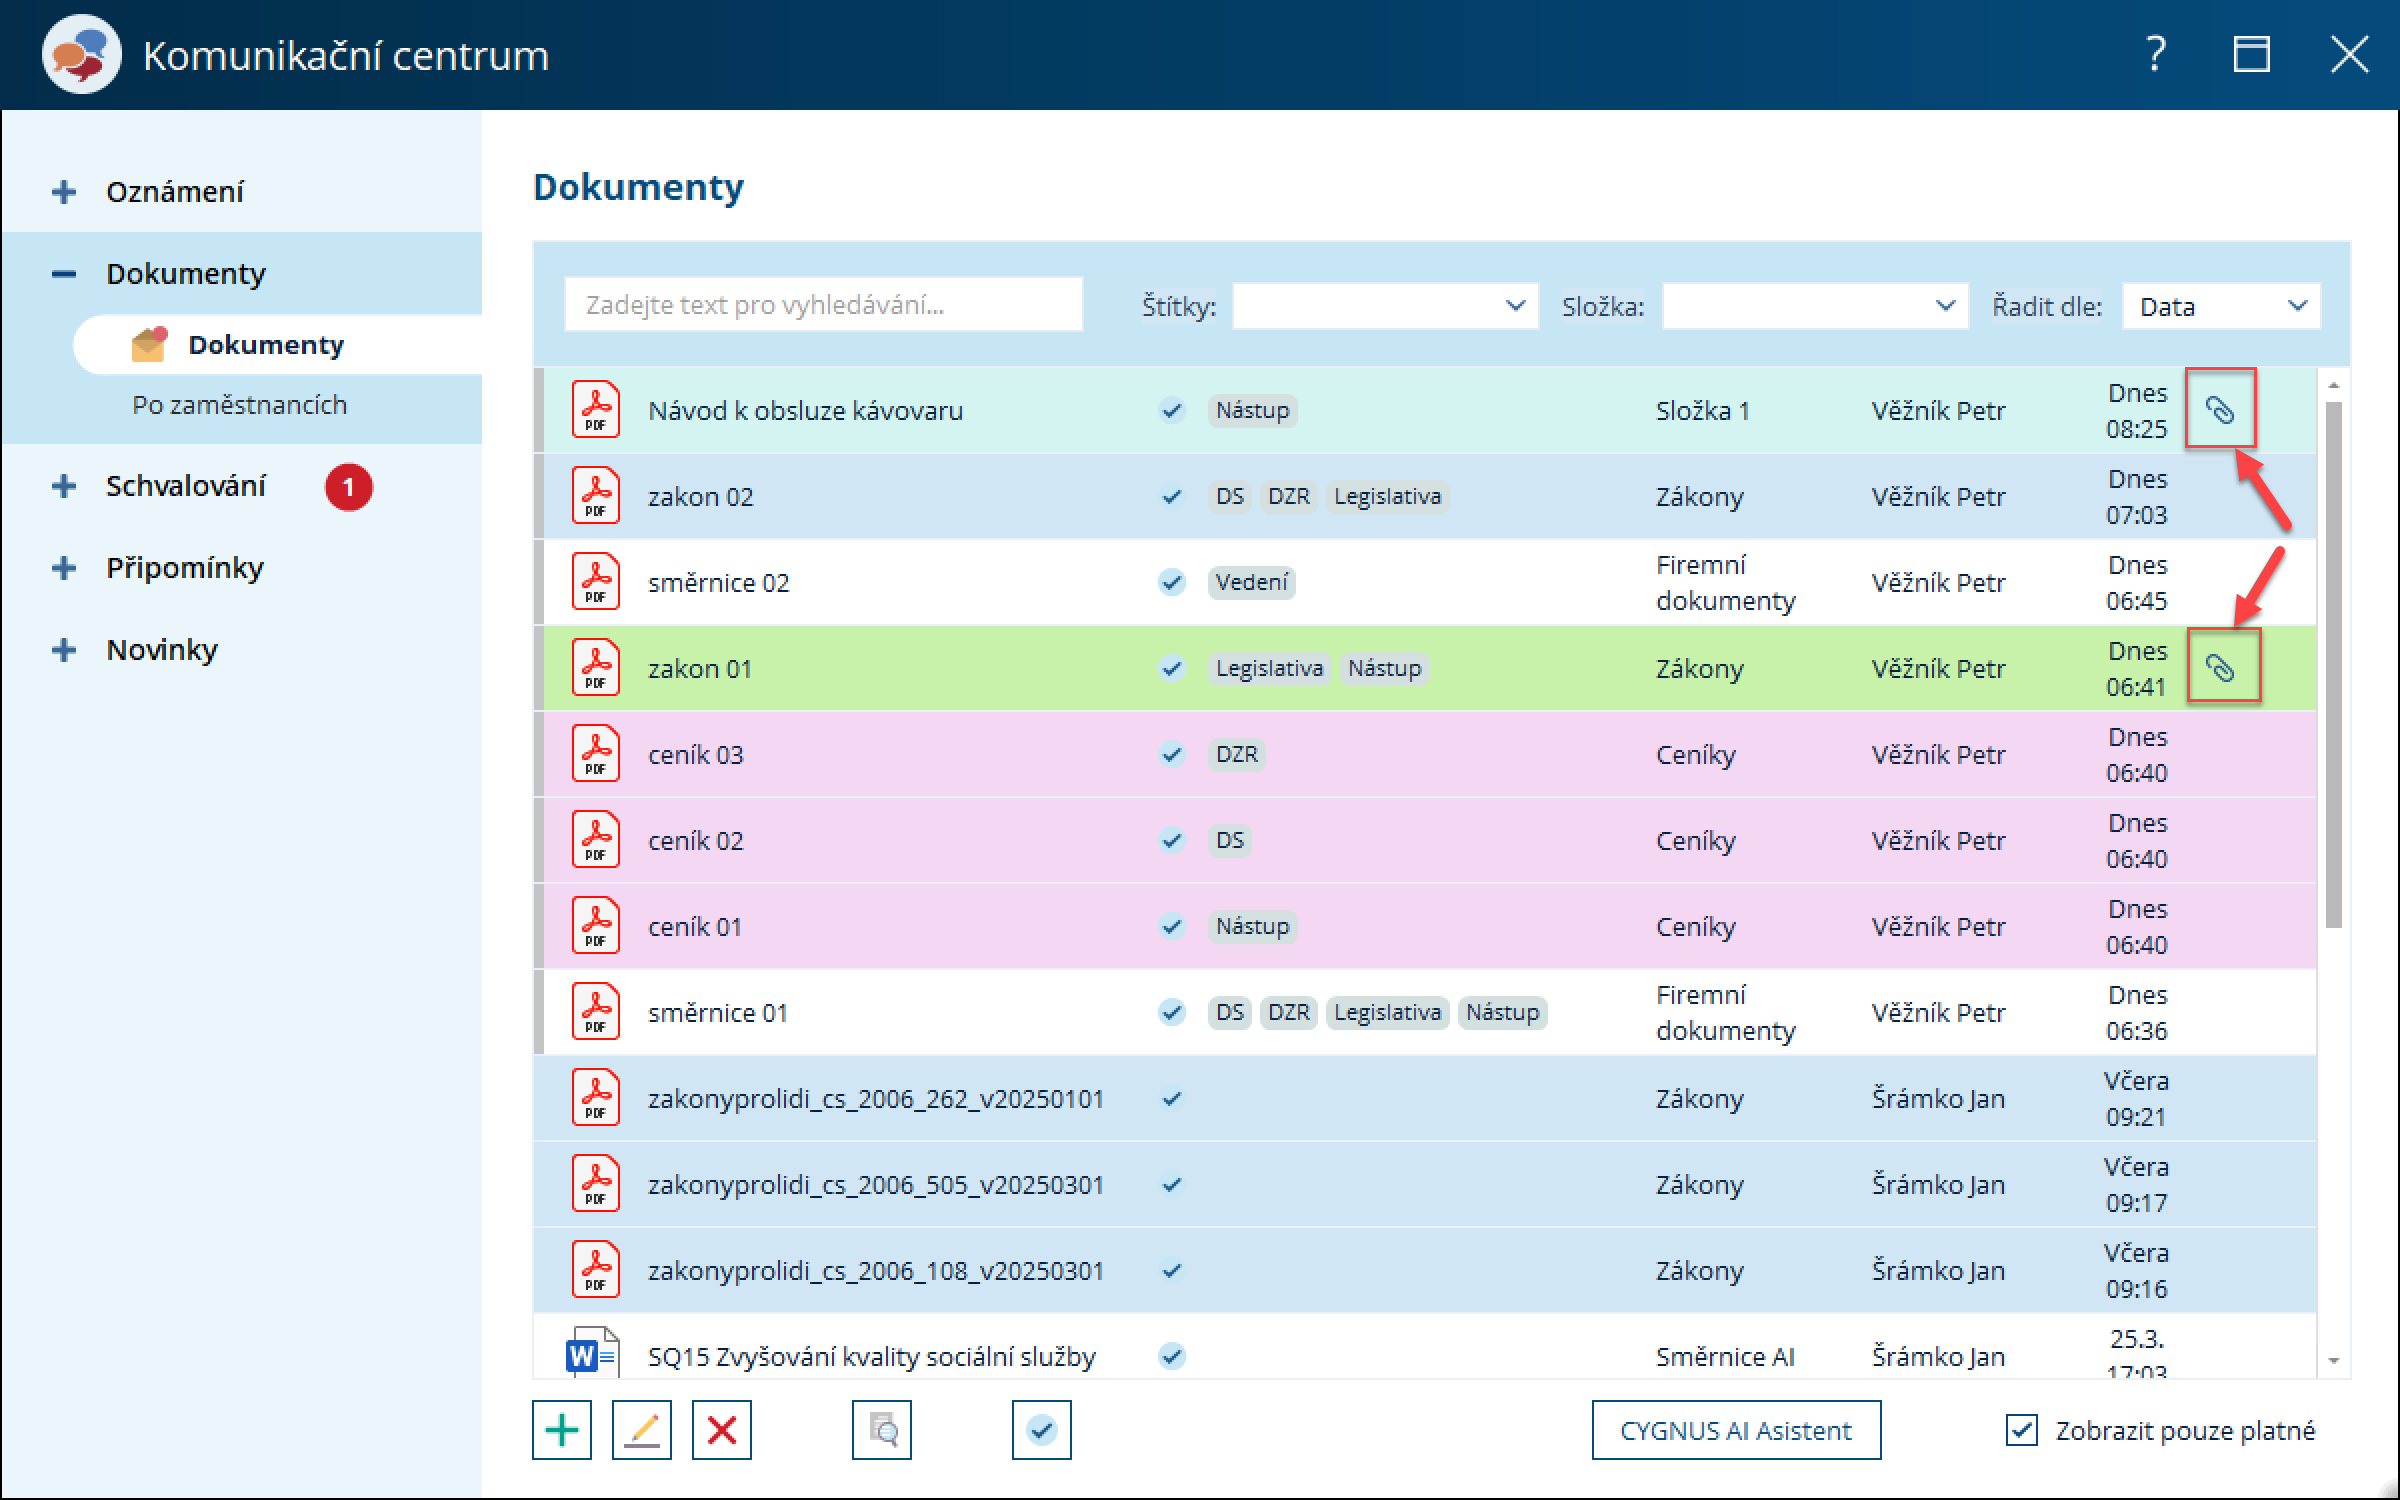Image resolution: width=2400 pixels, height=1500 pixels.
Task: Click PDF icon of směrnice 02
Action: click(x=595, y=582)
